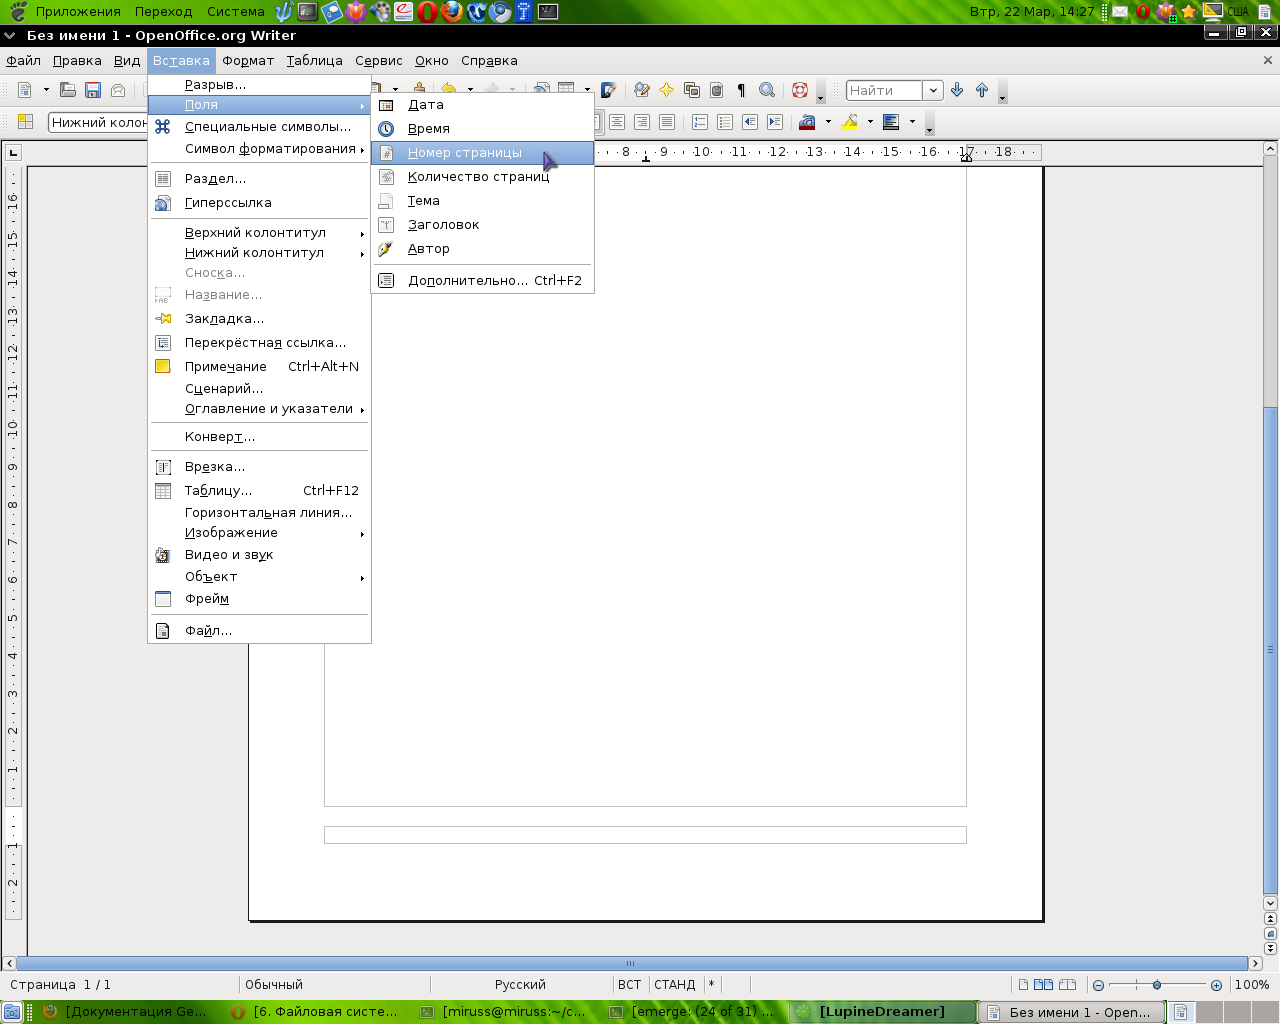
Task: Open Дополнительно fields dialog
Action: 483,281
